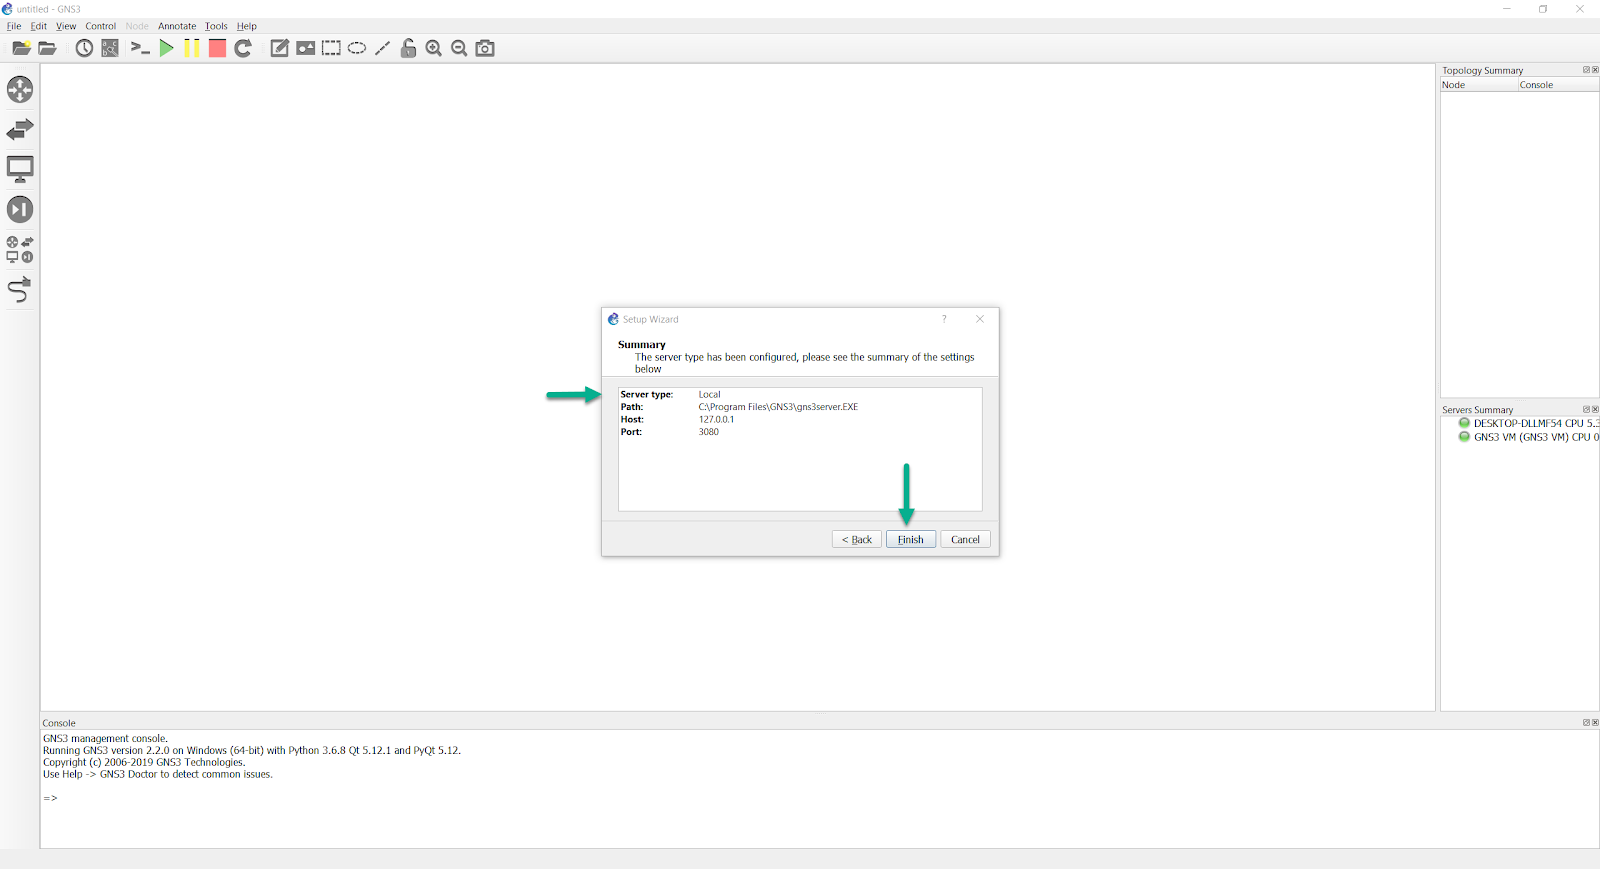Screen dimensions: 1600x869
Task: Float the Servers Summary panel
Action: (1586, 409)
